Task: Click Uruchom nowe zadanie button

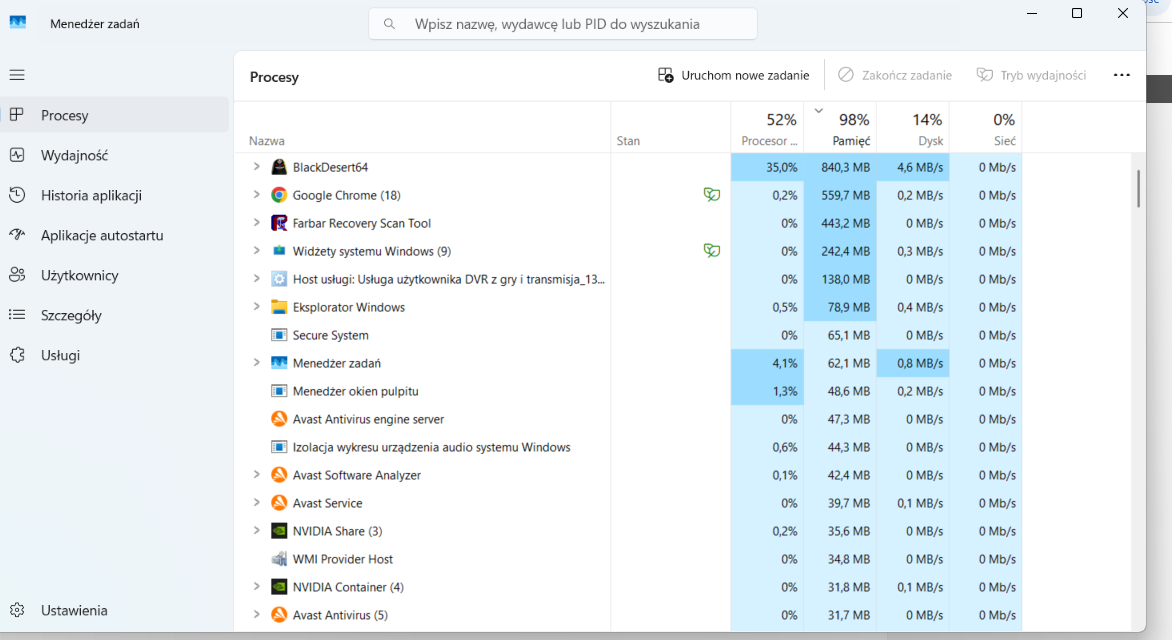Action: pos(733,75)
